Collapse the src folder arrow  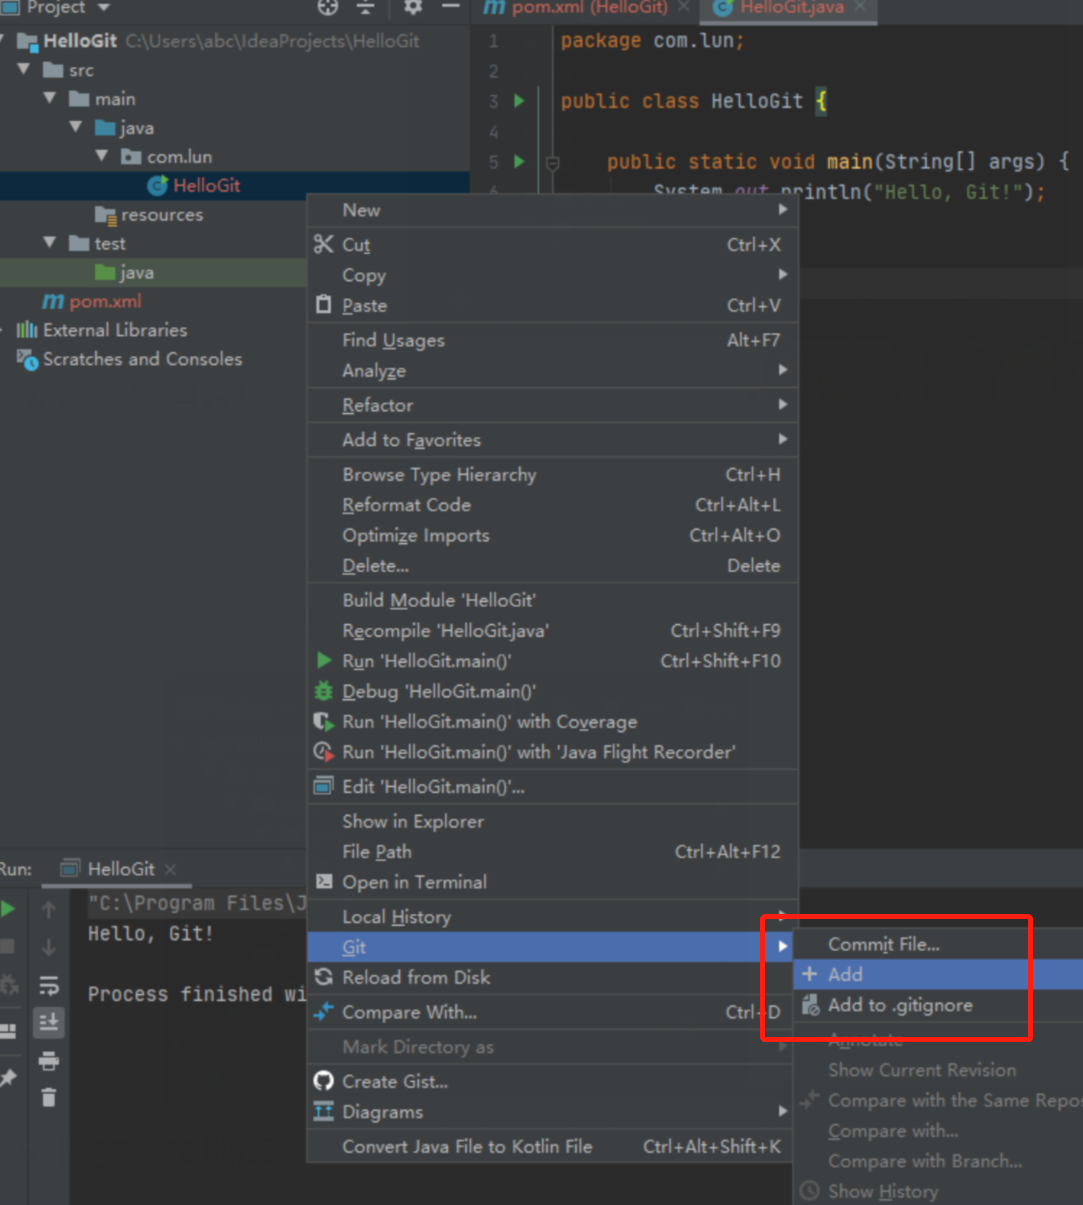(x=24, y=69)
